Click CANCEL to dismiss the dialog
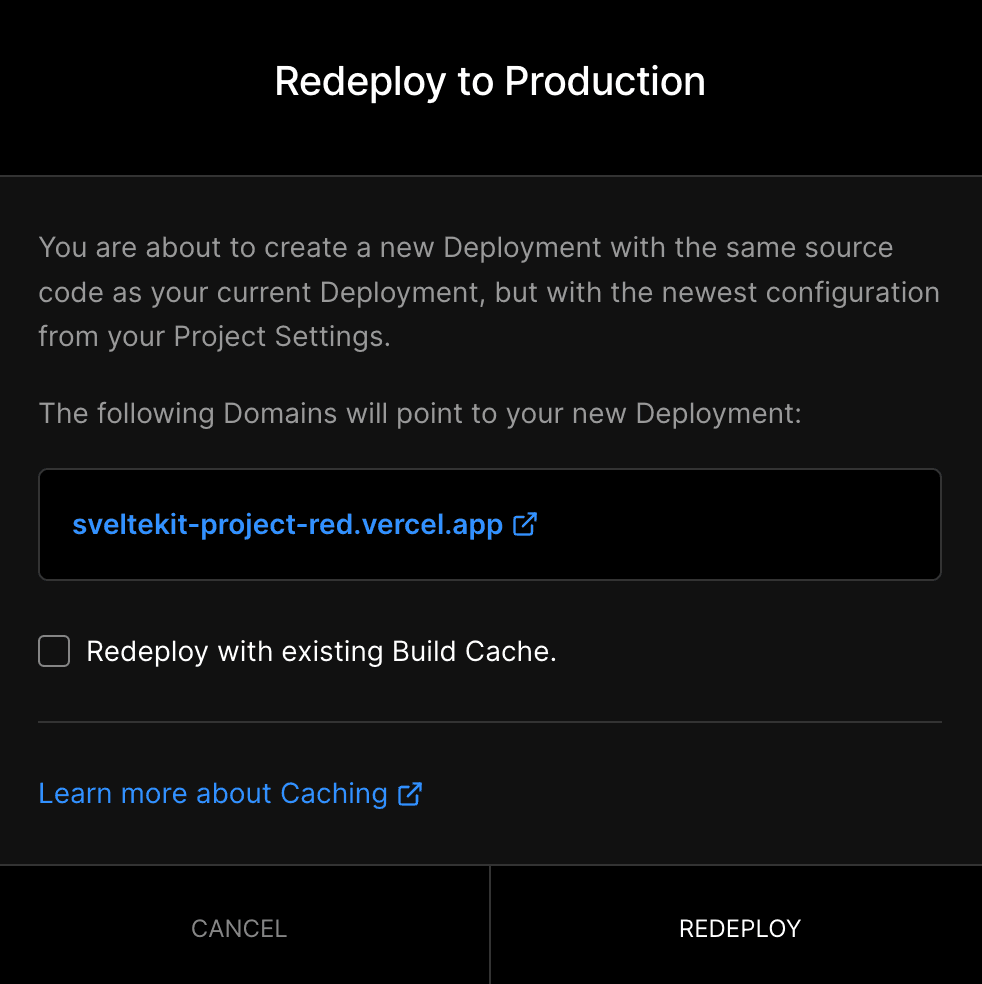The image size is (982, 984). 238,928
